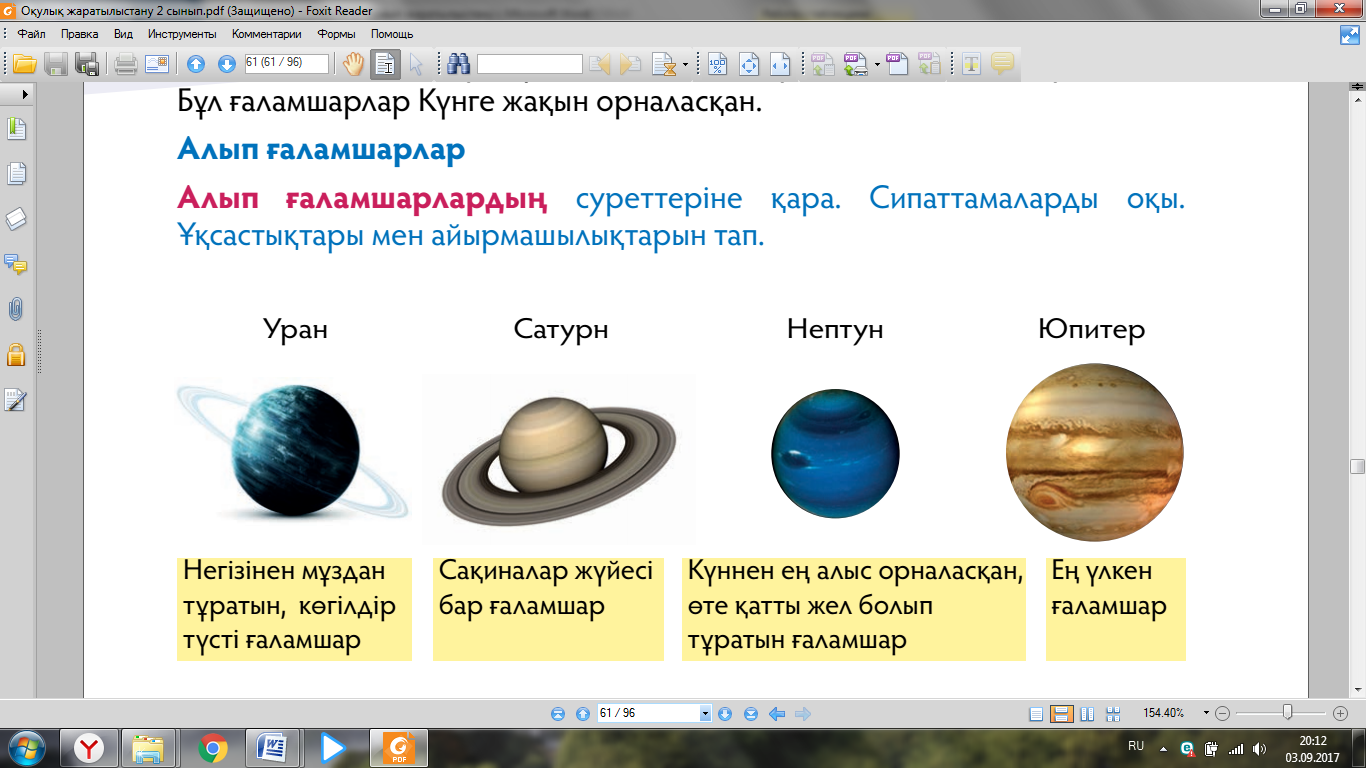
Task: Click the Print icon in toolbar
Action: 125,64
